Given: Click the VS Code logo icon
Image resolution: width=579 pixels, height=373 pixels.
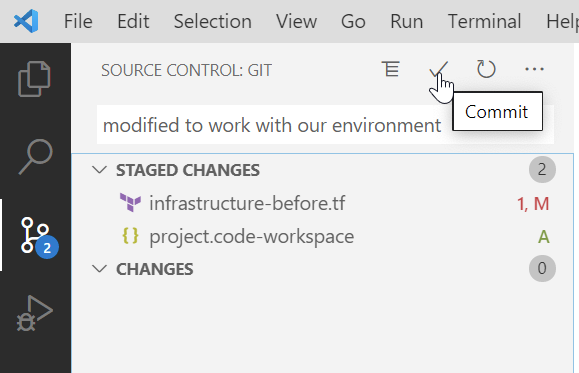Looking at the screenshot, I should [x=26, y=21].
